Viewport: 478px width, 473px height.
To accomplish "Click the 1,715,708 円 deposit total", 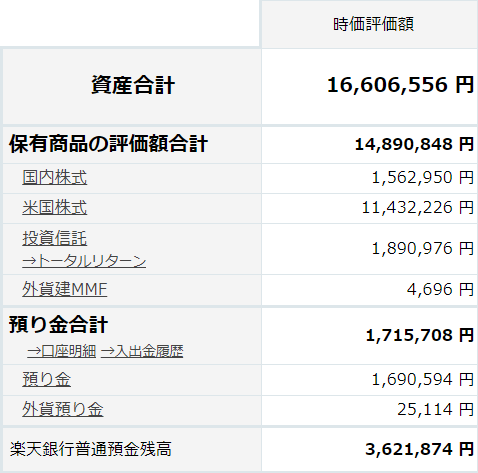I will pos(420,335).
